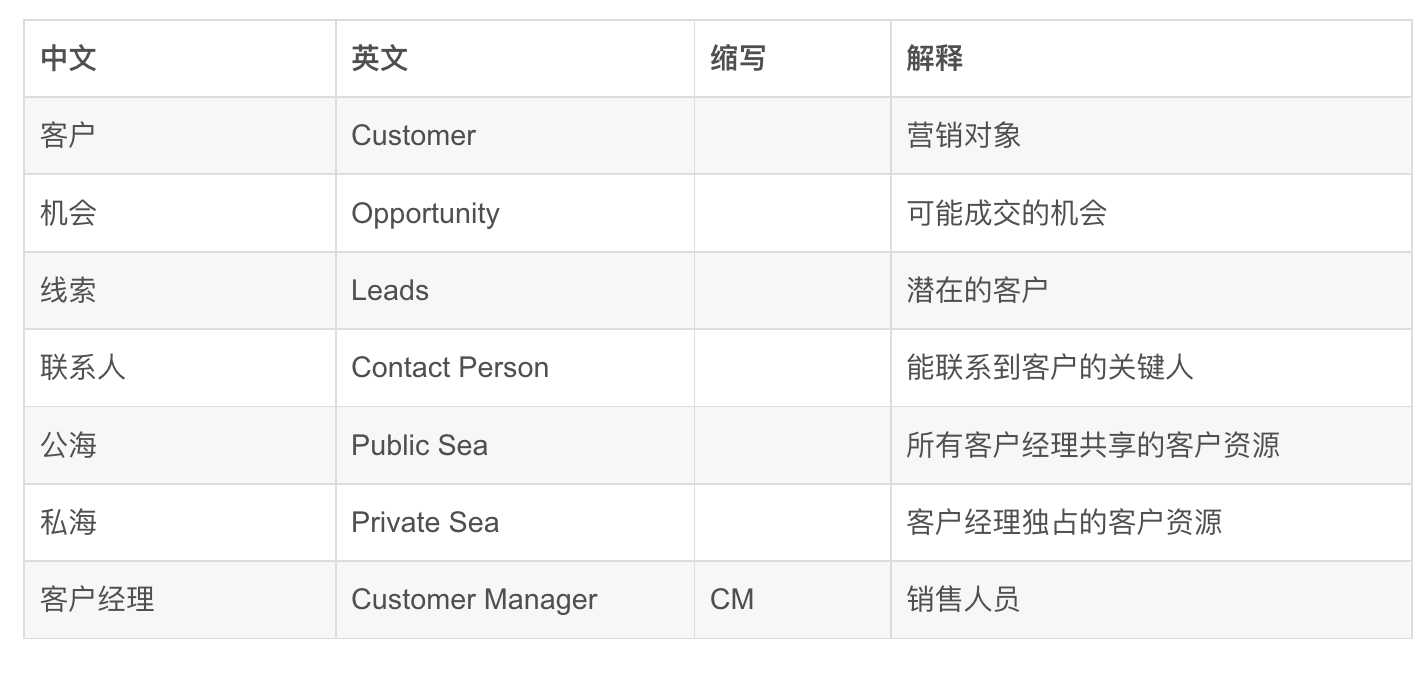Select the Private Sea cell
Screen dimensions: 1426x680
pos(515,522)
